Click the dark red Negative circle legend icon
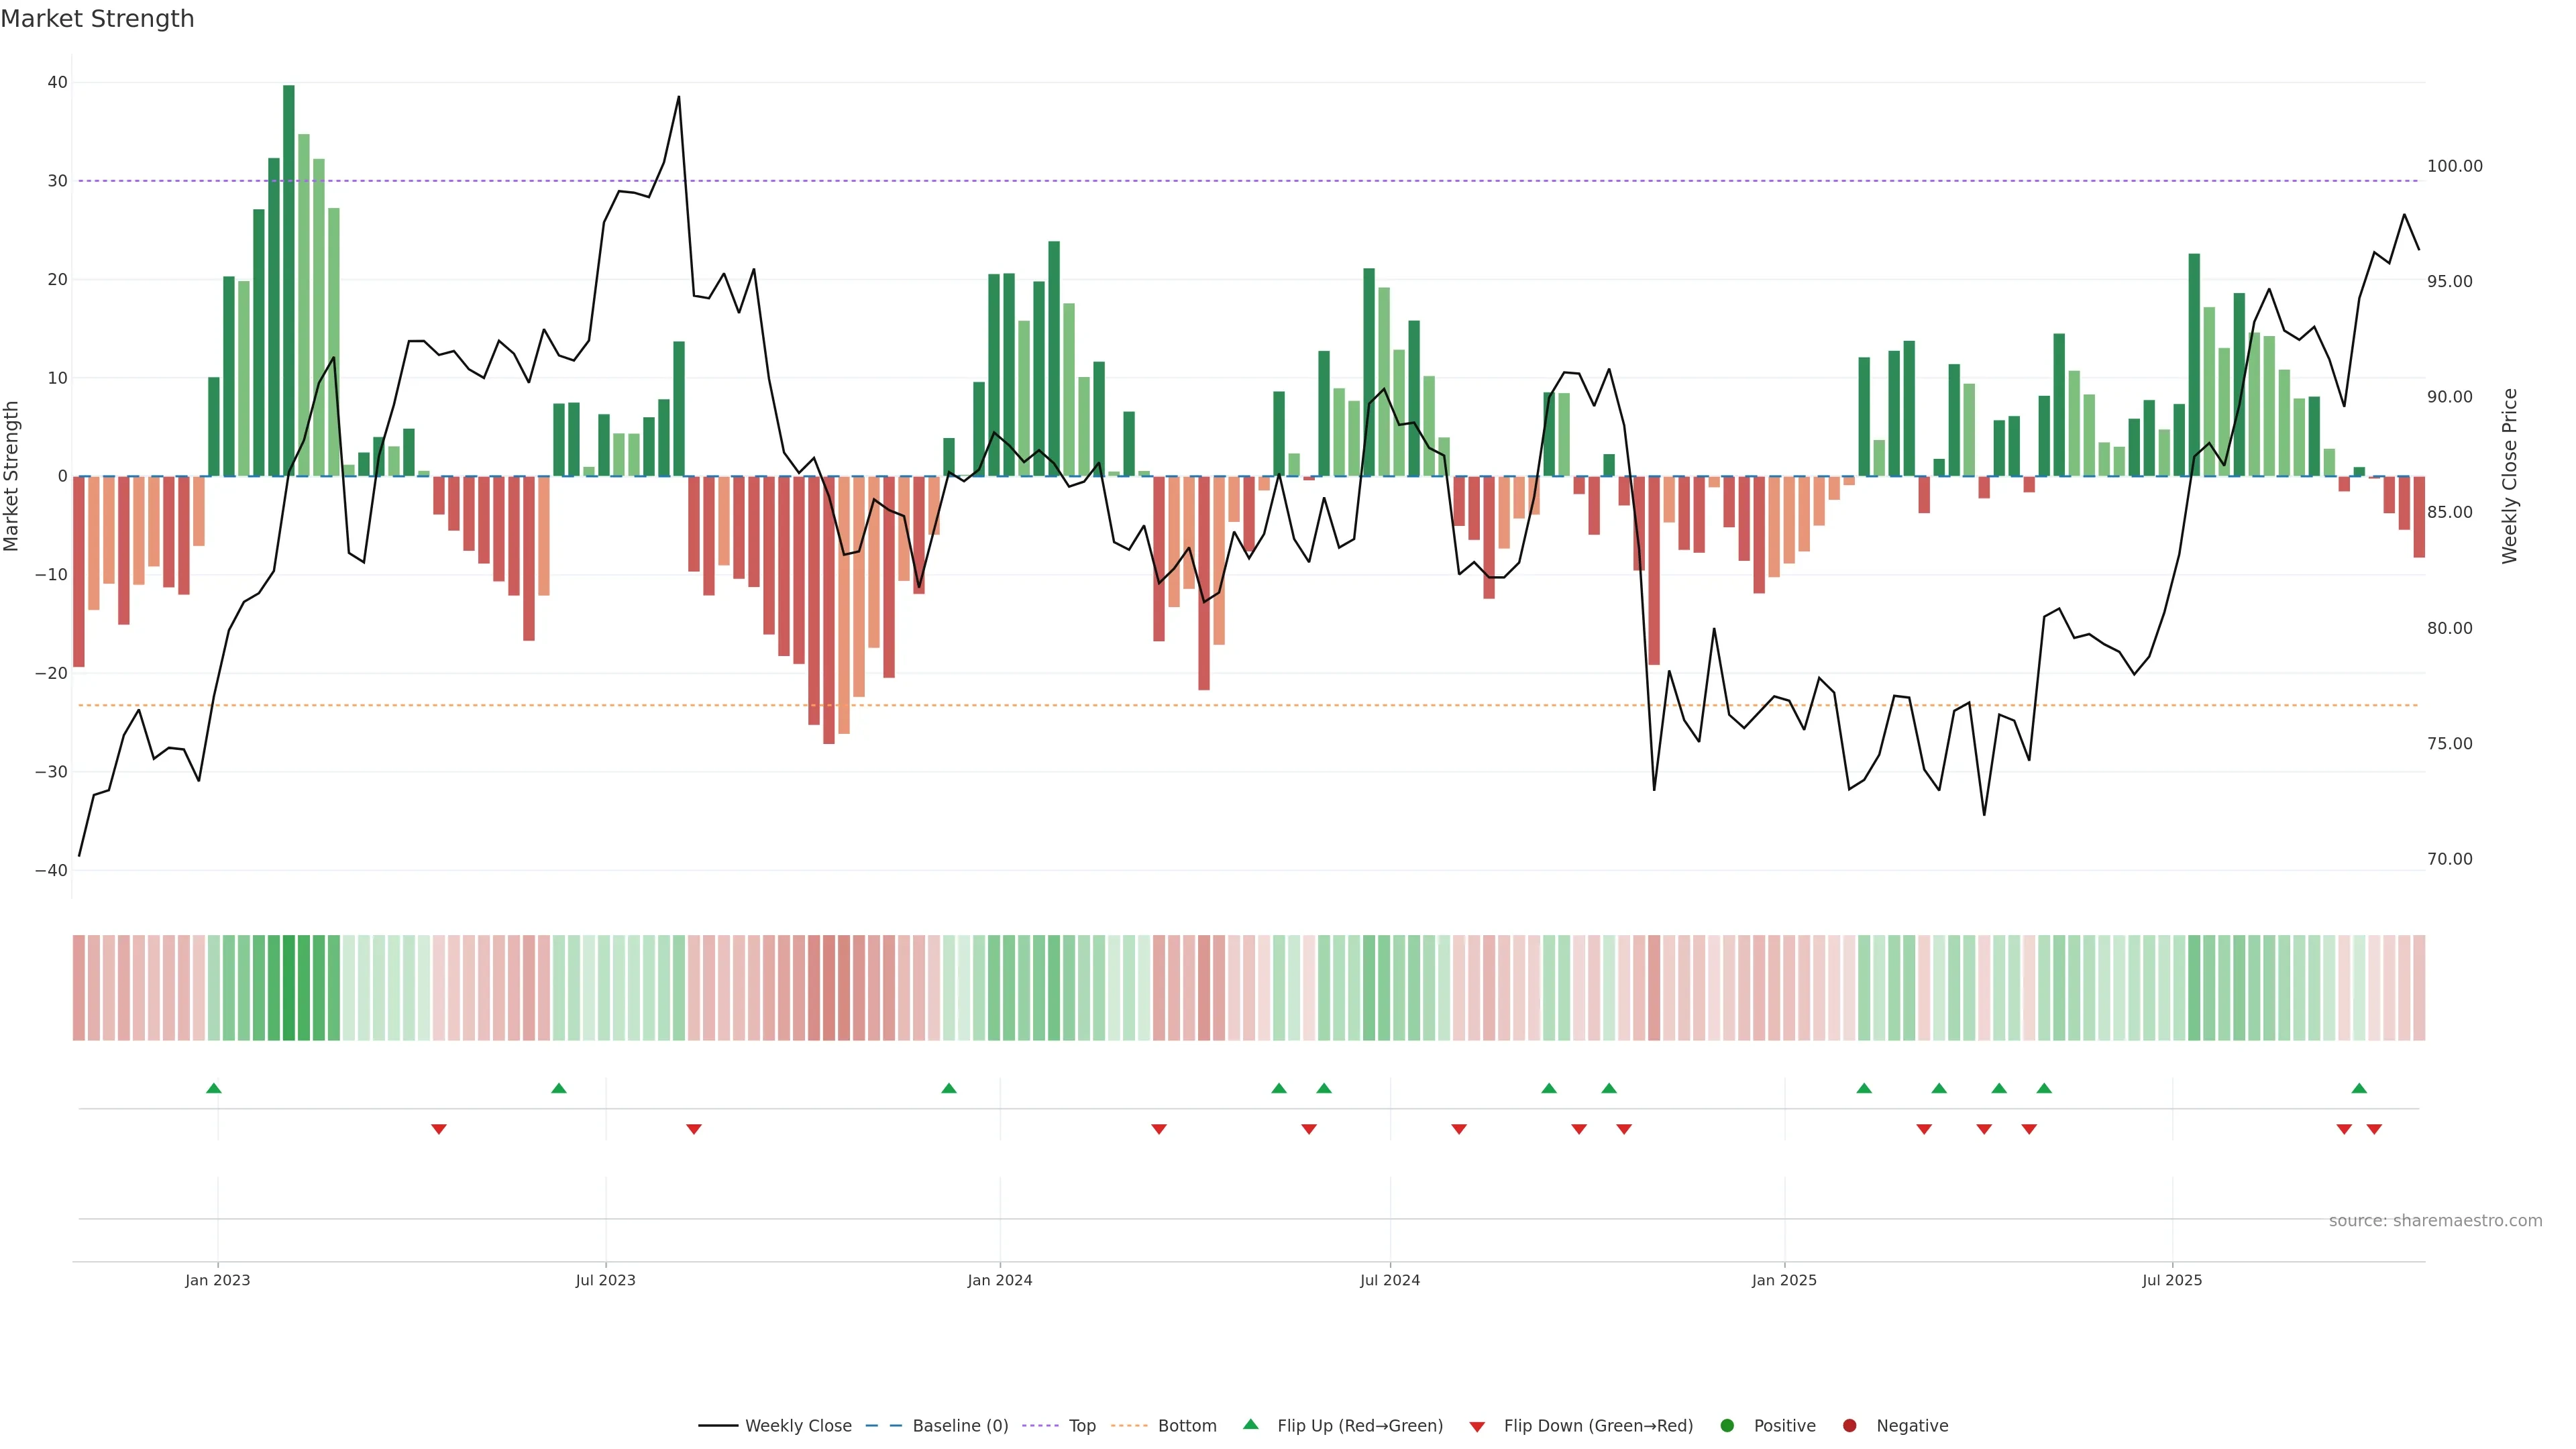2576x1449 pixels. coord(1849,1426)
